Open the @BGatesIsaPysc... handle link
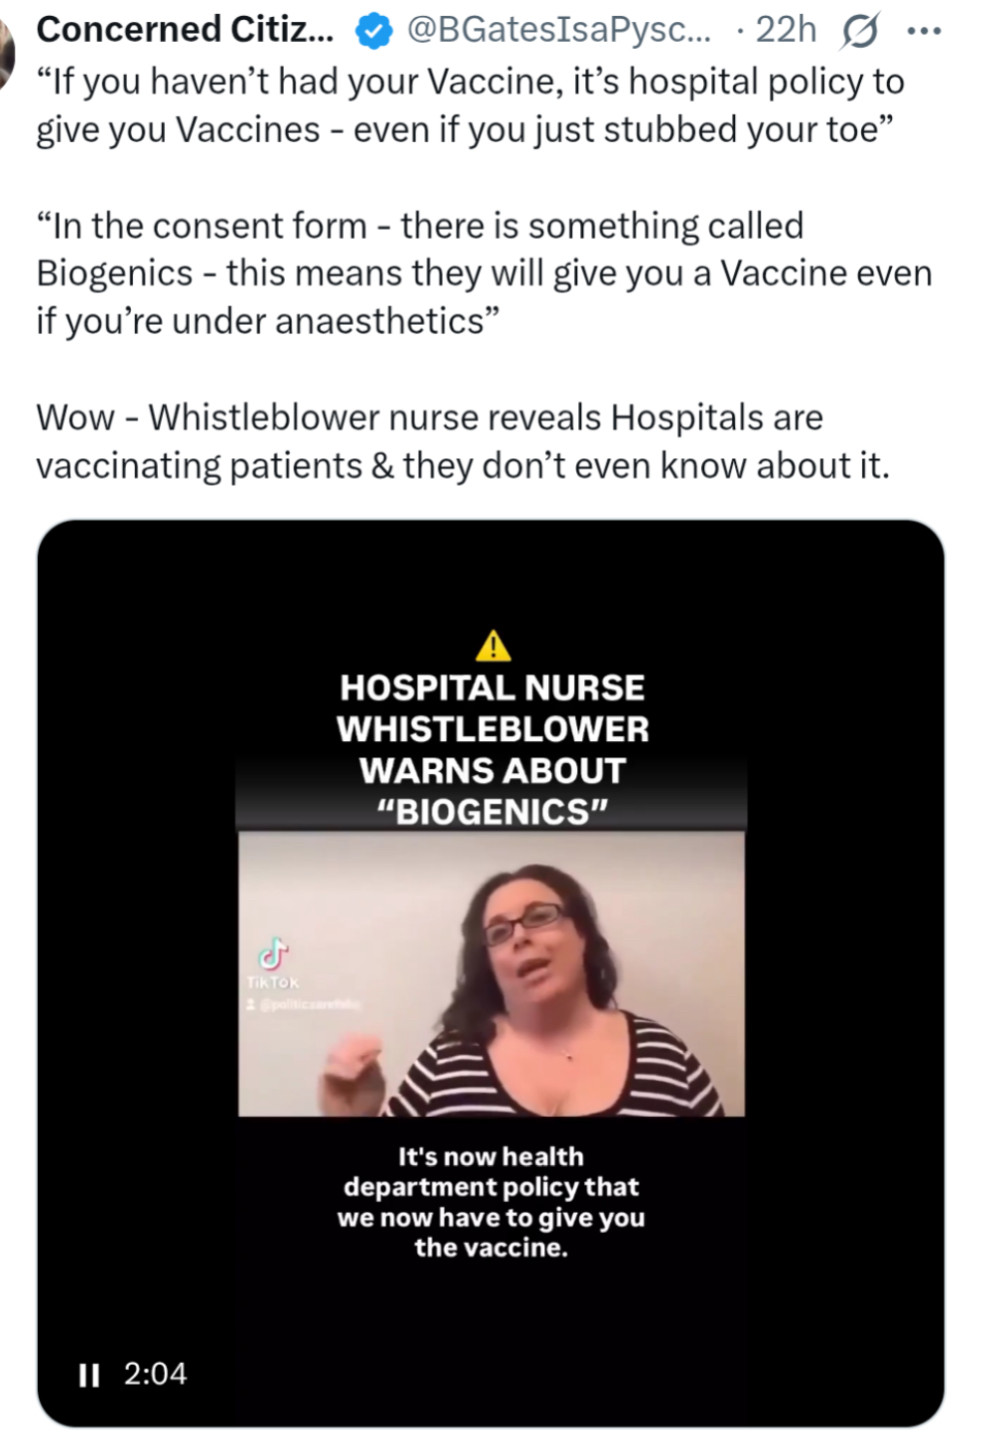Image resolution: width=985 pixels, height=1443 pixels. pos(559,31)
